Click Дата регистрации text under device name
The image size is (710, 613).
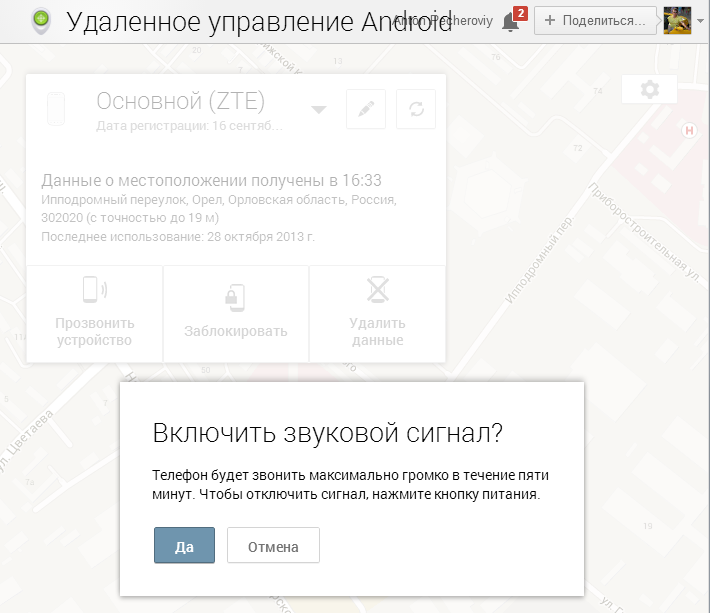[x=189, y=125]
